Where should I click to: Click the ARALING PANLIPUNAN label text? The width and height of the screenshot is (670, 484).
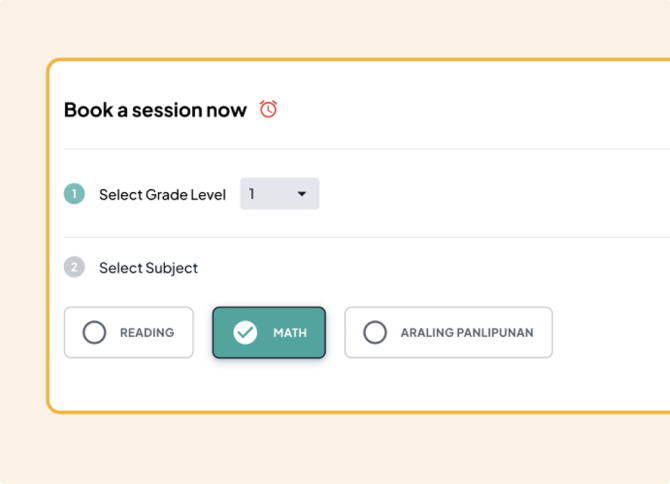(x=467, y=333)
